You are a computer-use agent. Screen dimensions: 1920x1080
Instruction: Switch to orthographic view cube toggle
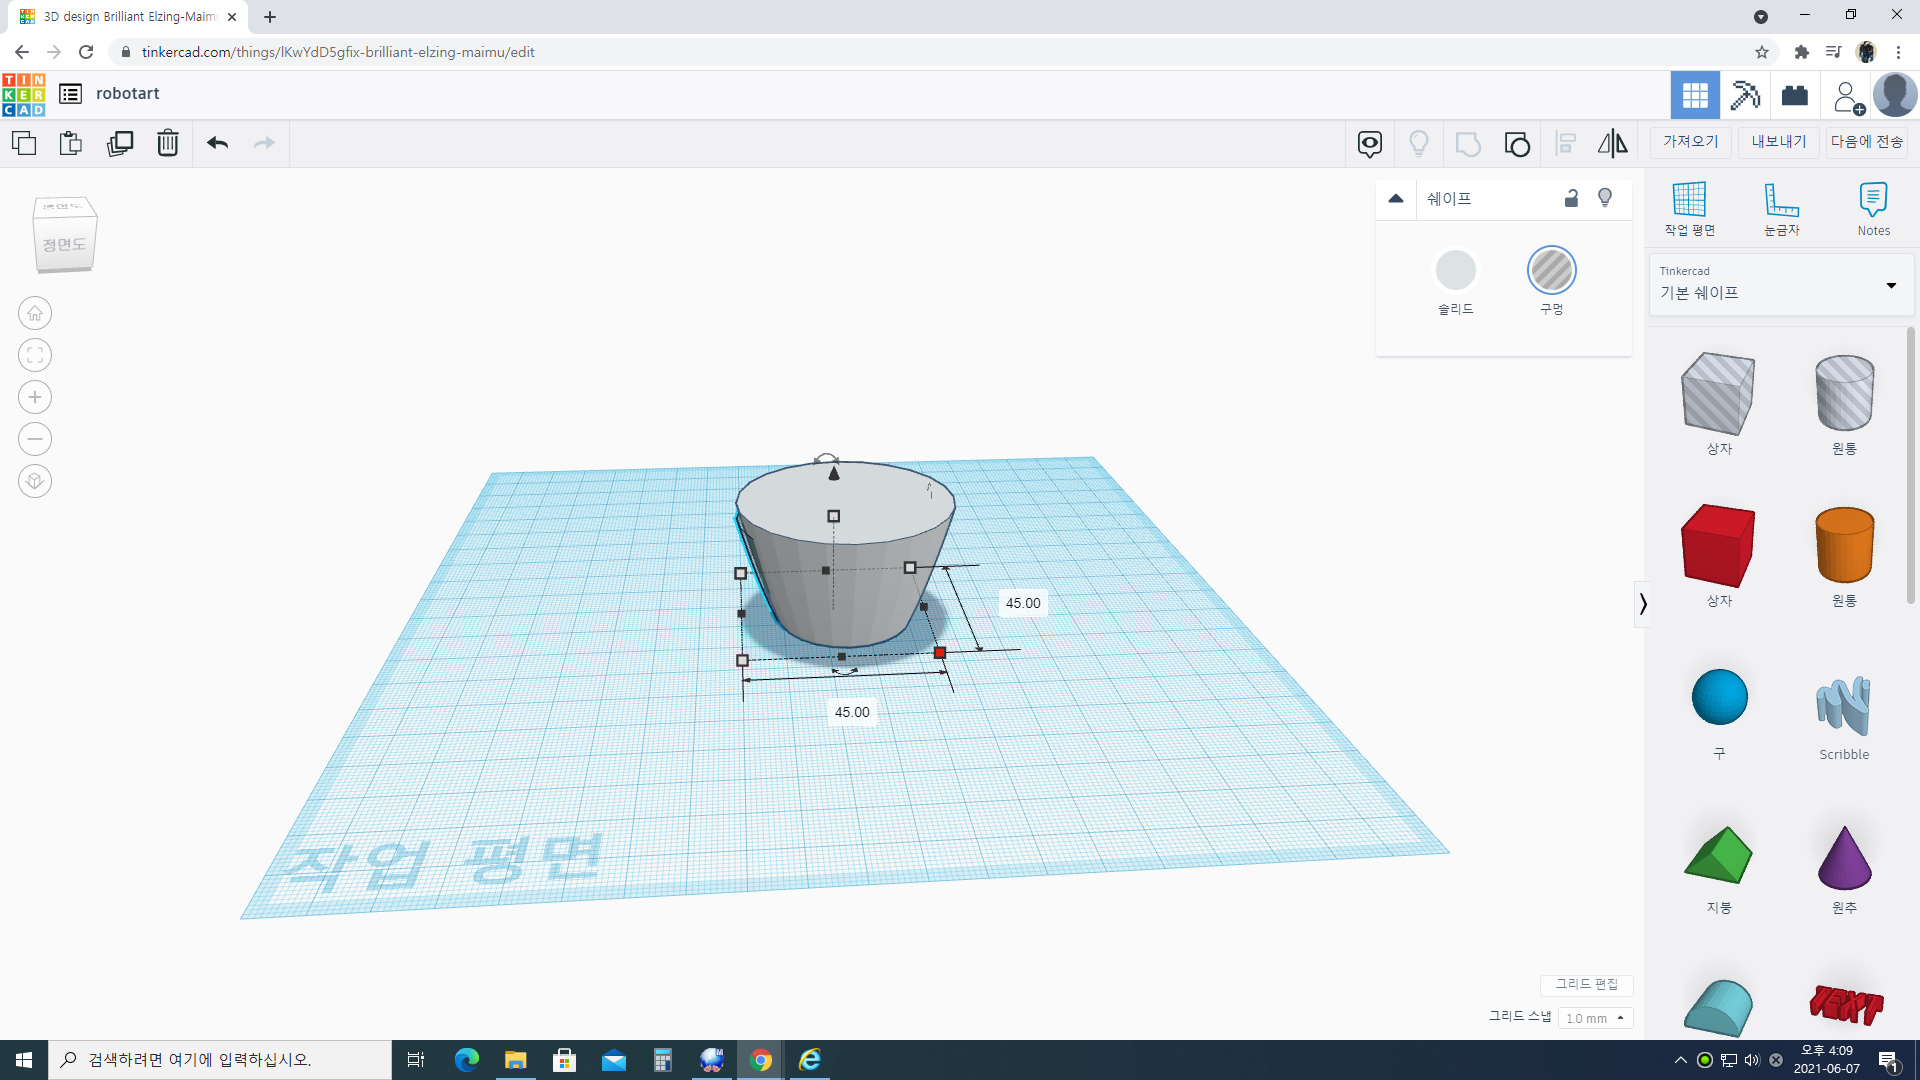(35, 481)
